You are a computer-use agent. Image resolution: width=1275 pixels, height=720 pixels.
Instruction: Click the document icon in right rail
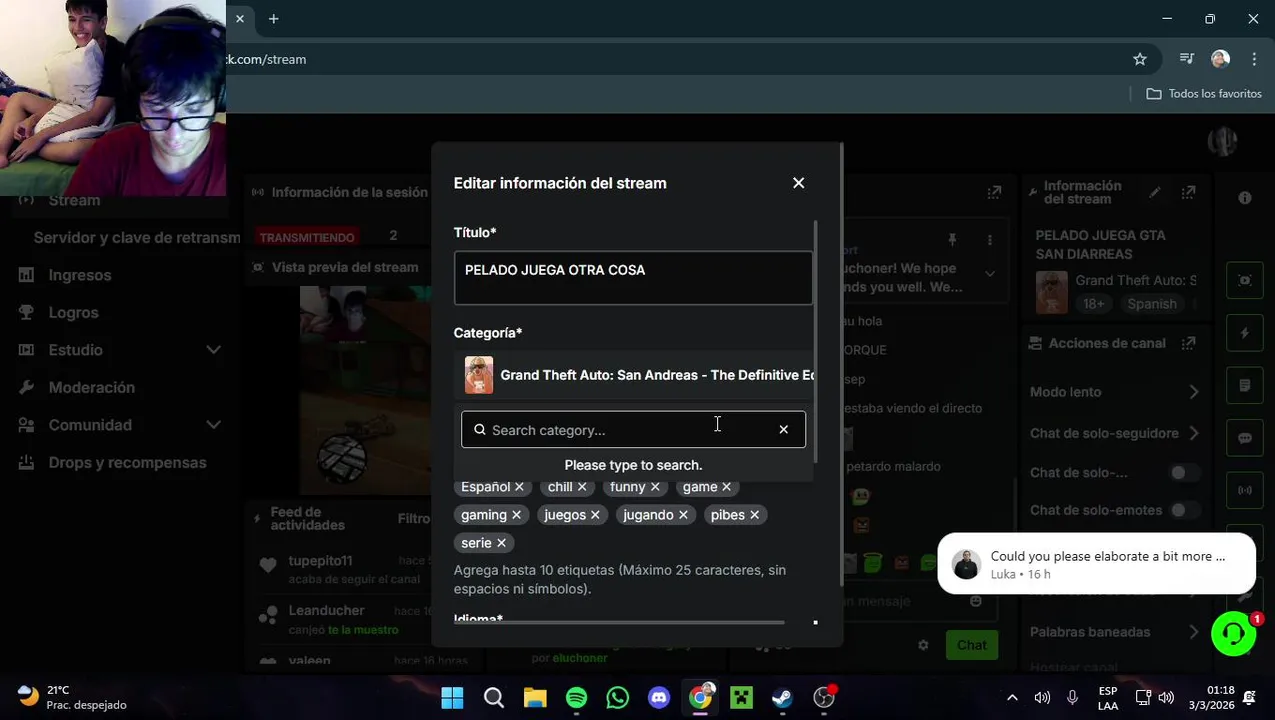coord(1245,385)
